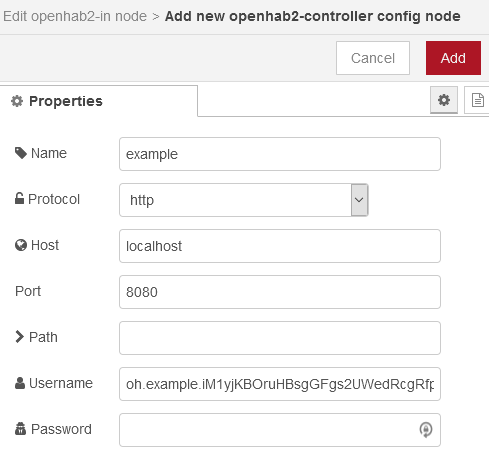Click the node settings gear icon button
The image size is (489, 457).
click(444, 100)
